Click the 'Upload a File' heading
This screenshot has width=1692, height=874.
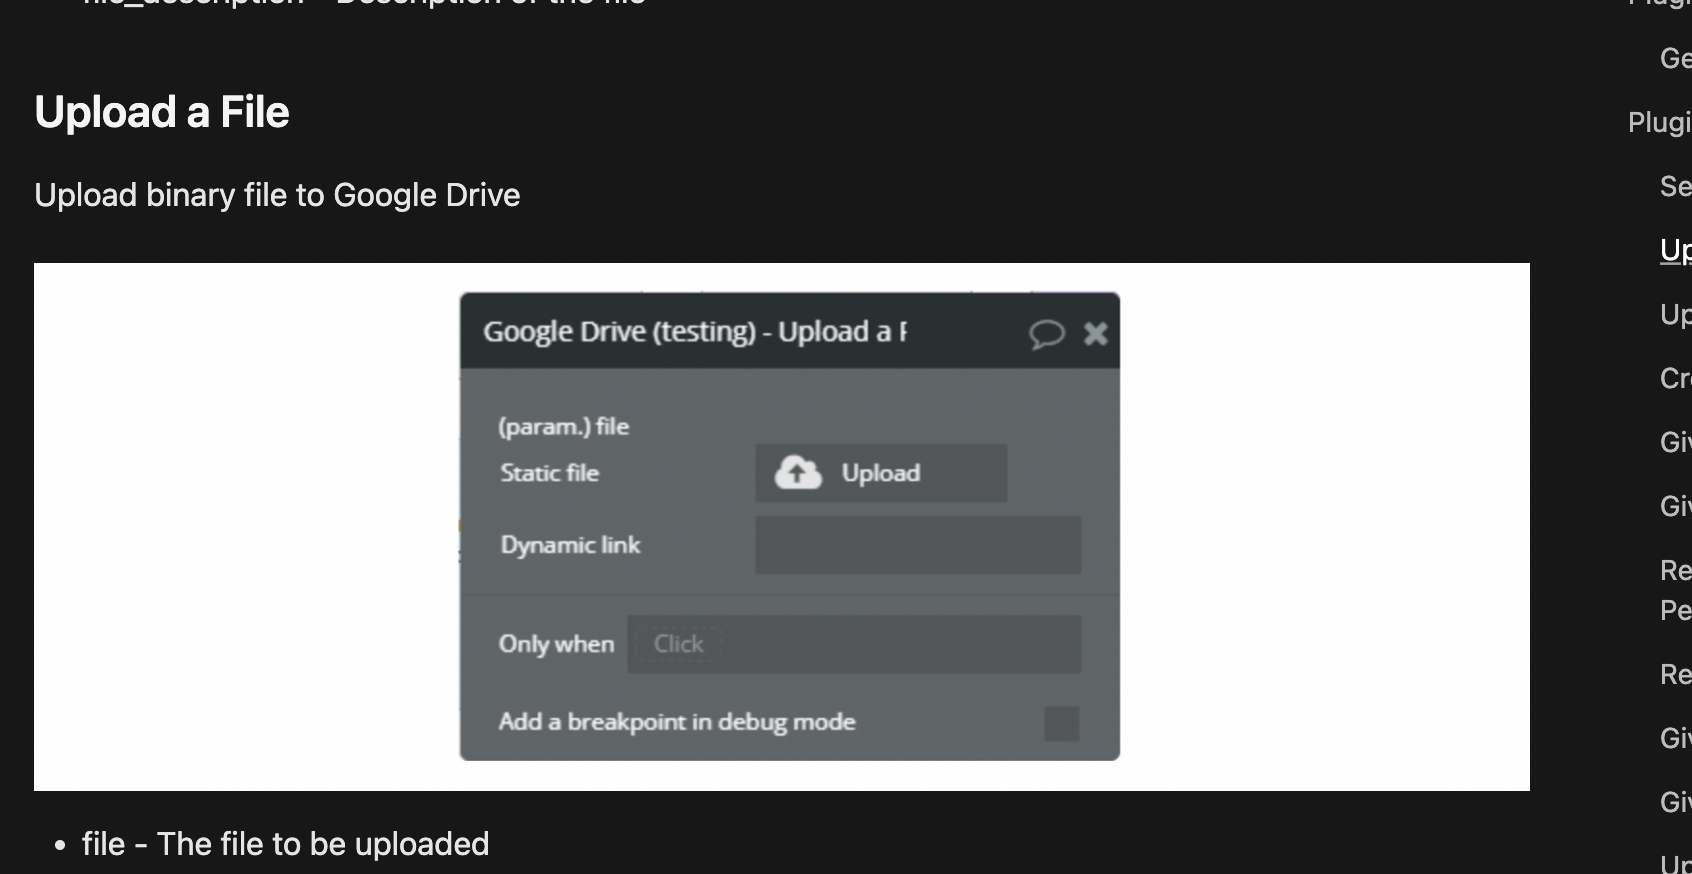(162, 112)
